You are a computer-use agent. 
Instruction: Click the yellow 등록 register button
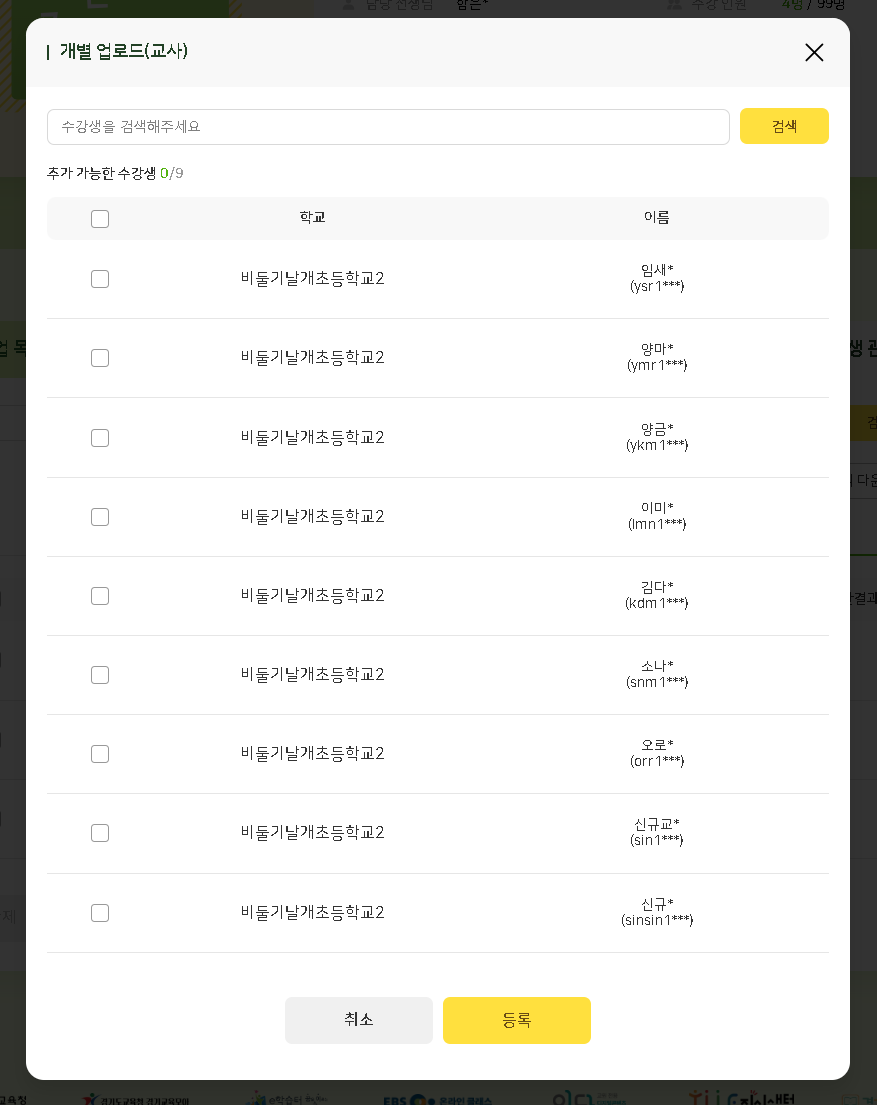pos(517,1020)
